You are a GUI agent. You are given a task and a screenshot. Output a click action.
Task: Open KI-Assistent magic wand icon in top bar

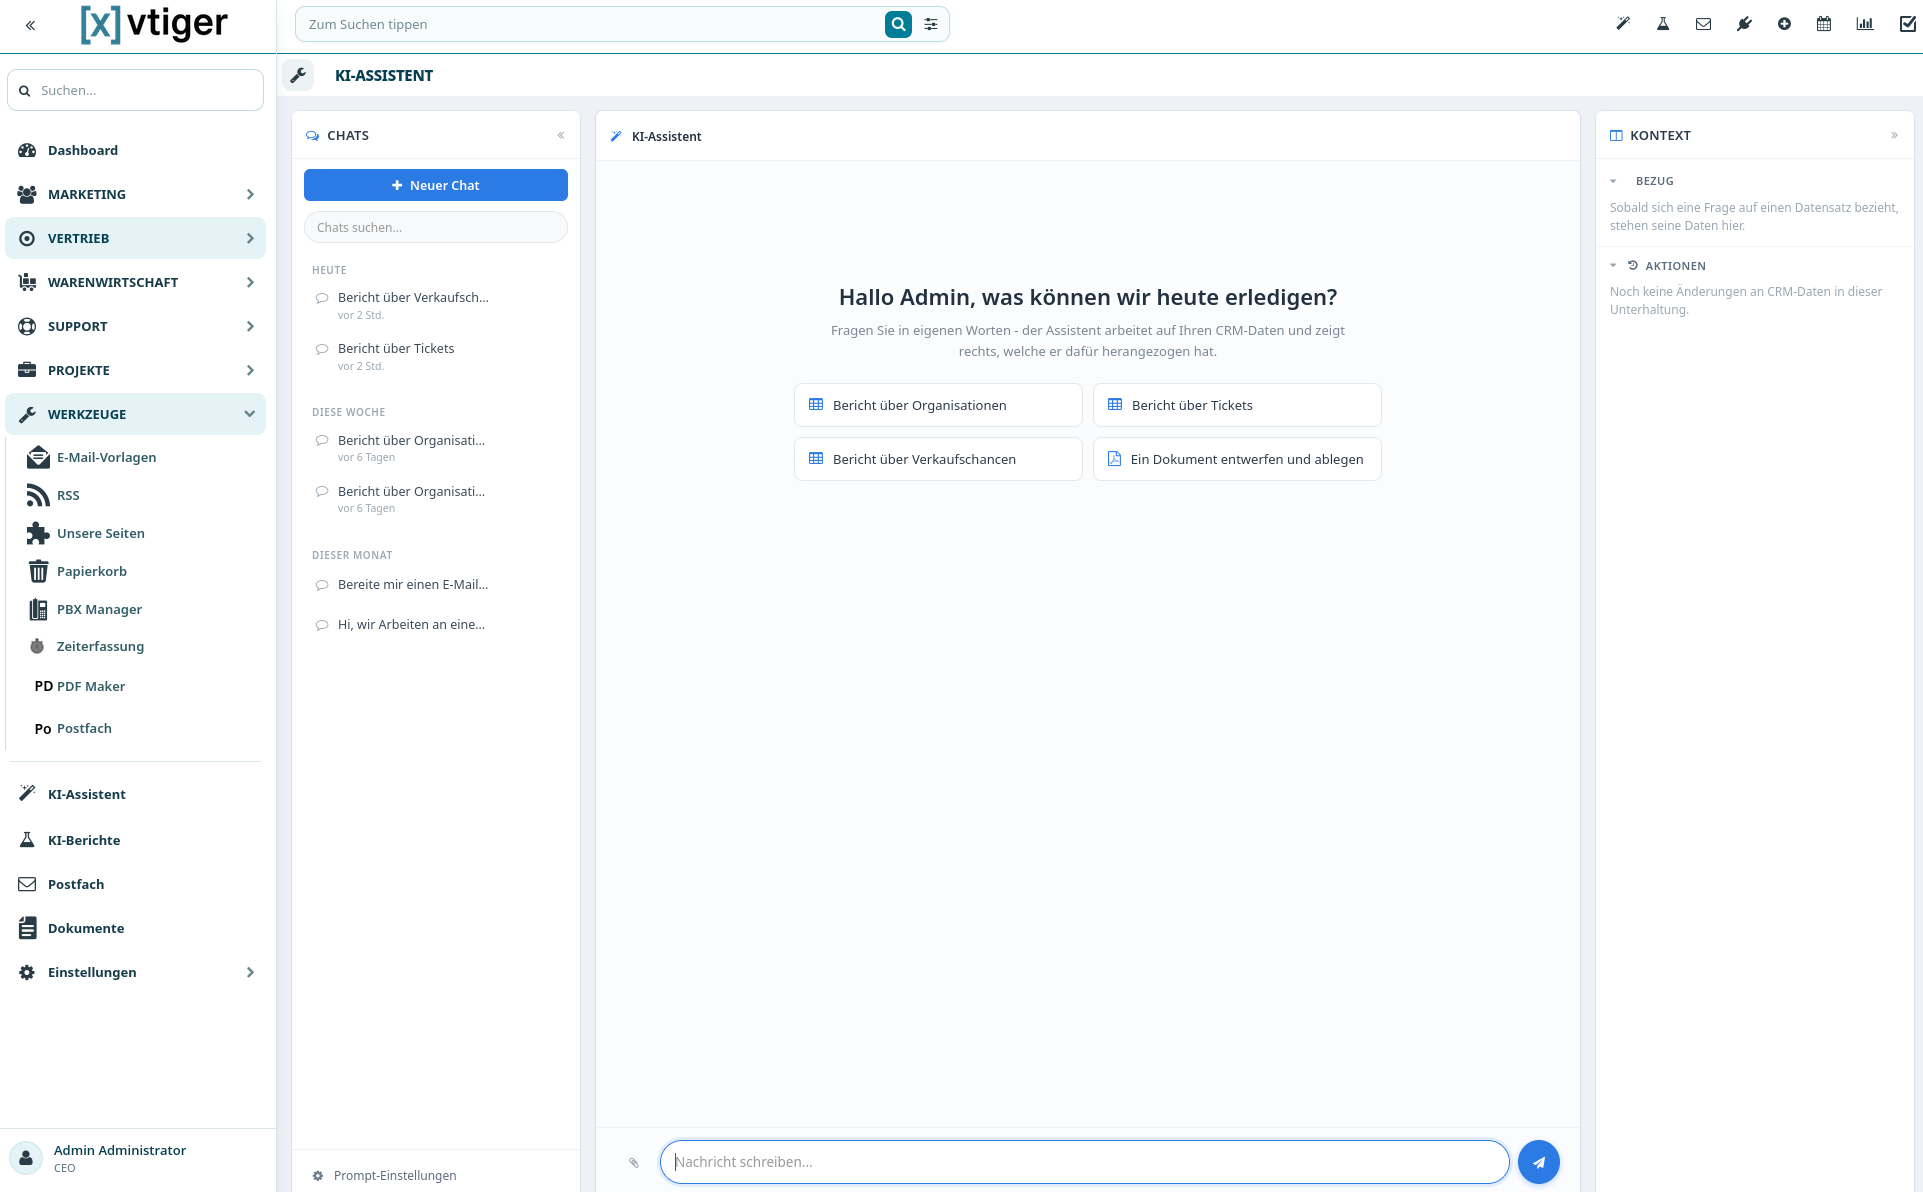coord(1623,24)
